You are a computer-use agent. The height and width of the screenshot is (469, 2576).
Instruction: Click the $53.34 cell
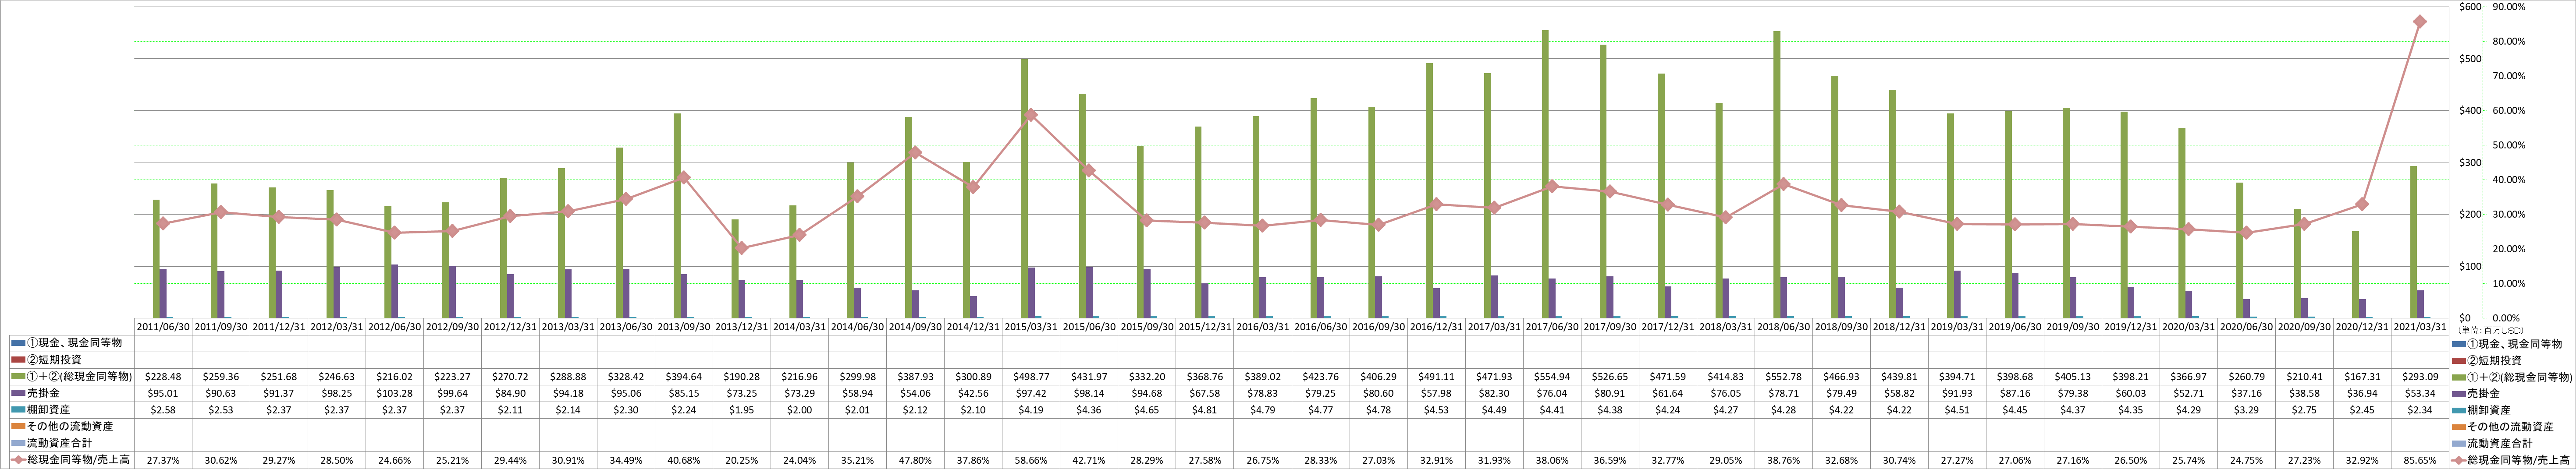(x=2421, y=393)
